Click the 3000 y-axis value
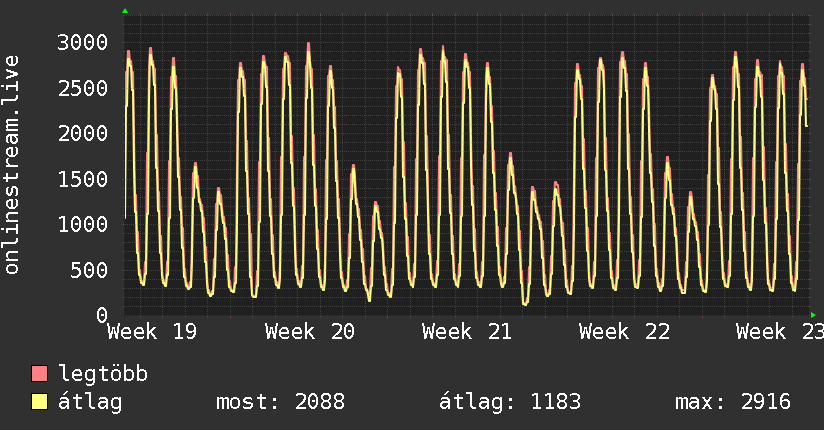 [x=83, y=43]
